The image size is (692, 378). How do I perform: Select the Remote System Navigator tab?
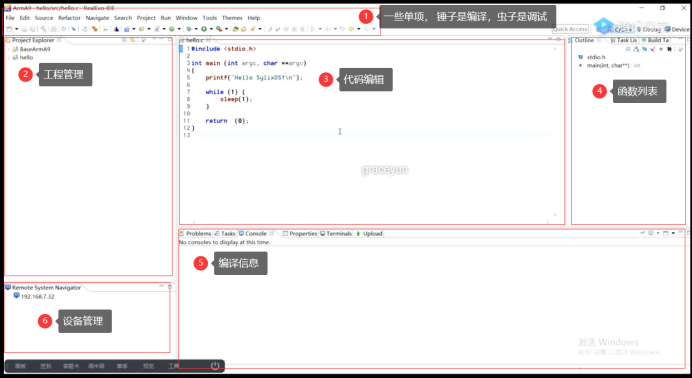(x=43, y=288)
